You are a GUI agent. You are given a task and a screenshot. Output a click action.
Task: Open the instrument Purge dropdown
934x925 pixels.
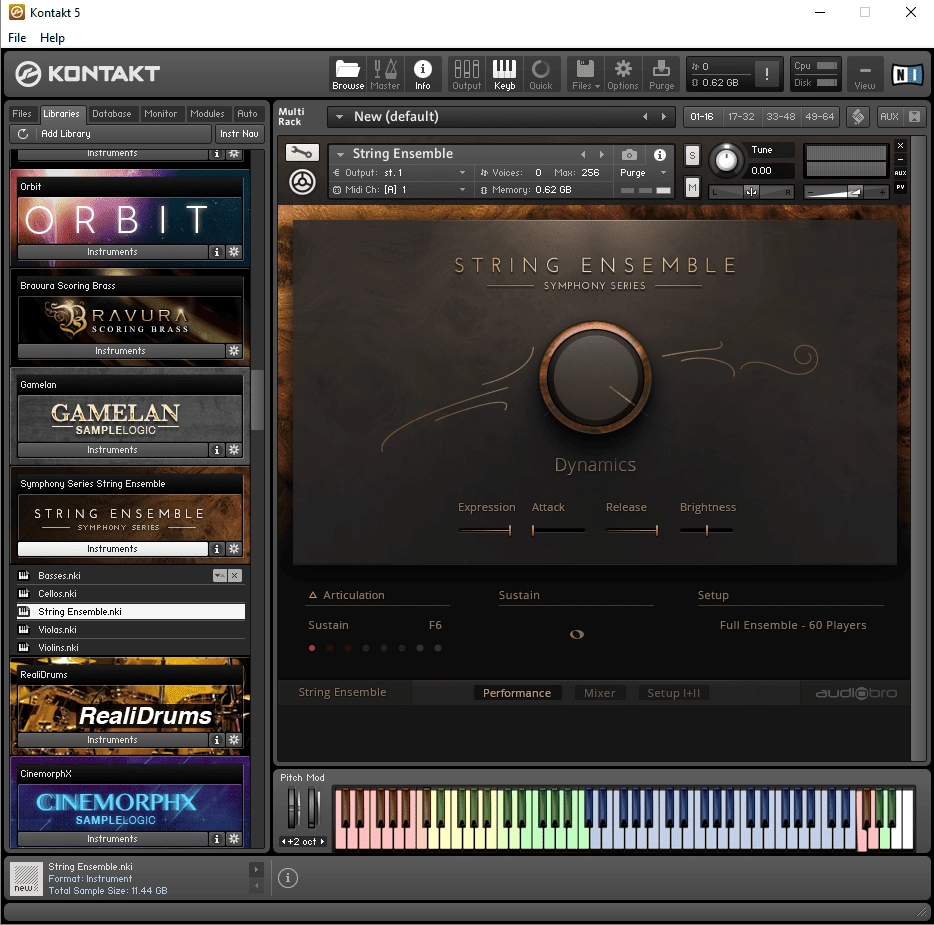pos(663,173)
